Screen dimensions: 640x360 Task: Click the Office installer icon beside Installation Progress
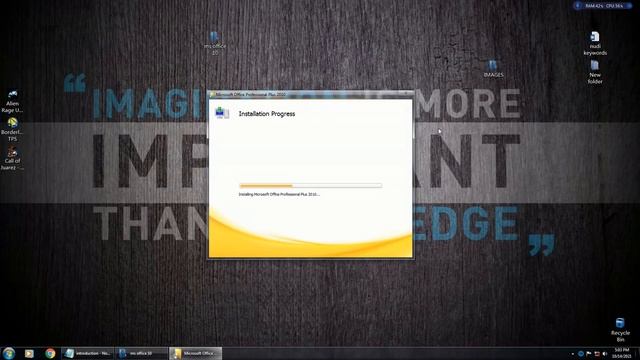(222, 113)
